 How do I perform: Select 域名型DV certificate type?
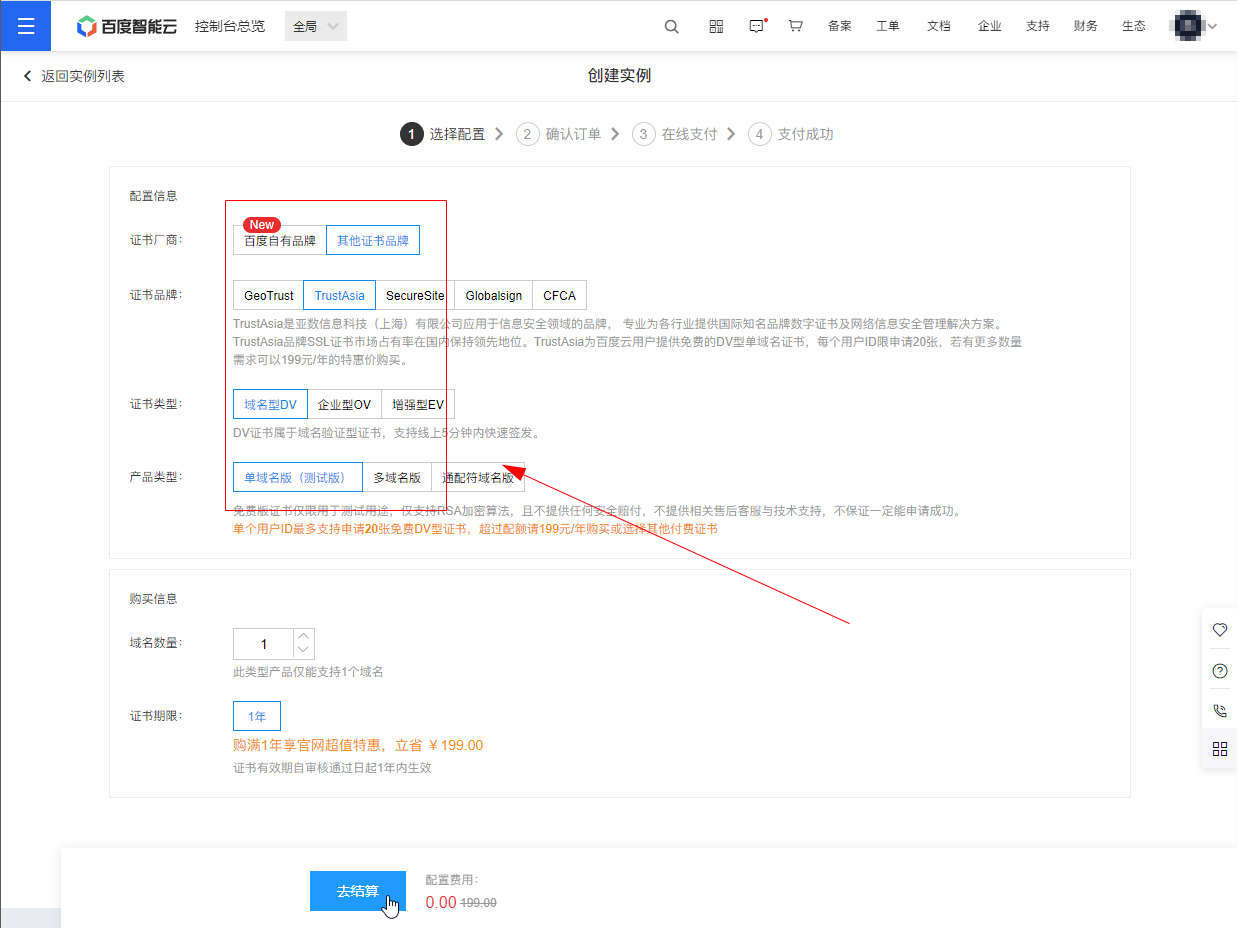(270, 405)
